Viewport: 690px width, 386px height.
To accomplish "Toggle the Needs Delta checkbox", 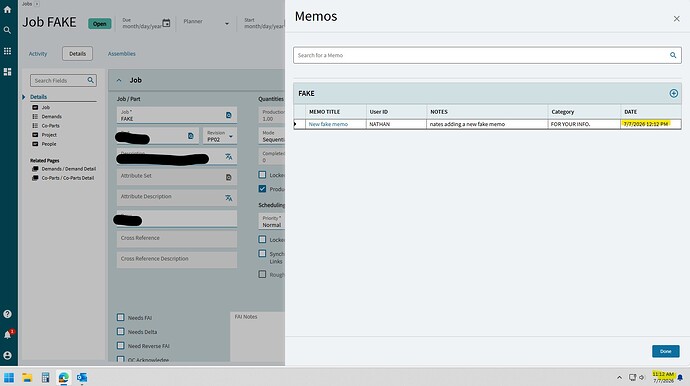I will [121, 331].
